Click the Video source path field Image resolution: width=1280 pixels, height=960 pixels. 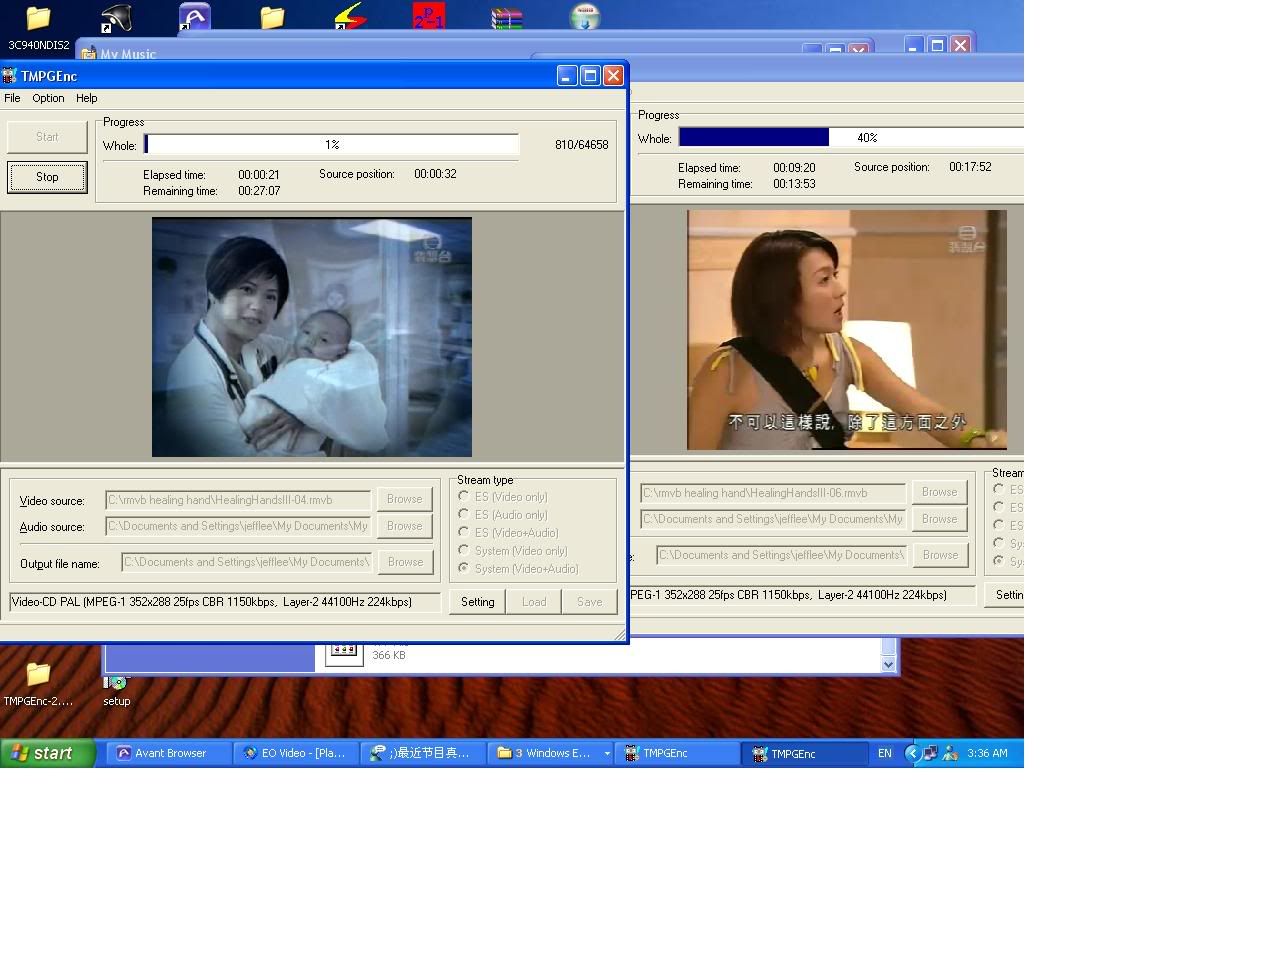238,499
